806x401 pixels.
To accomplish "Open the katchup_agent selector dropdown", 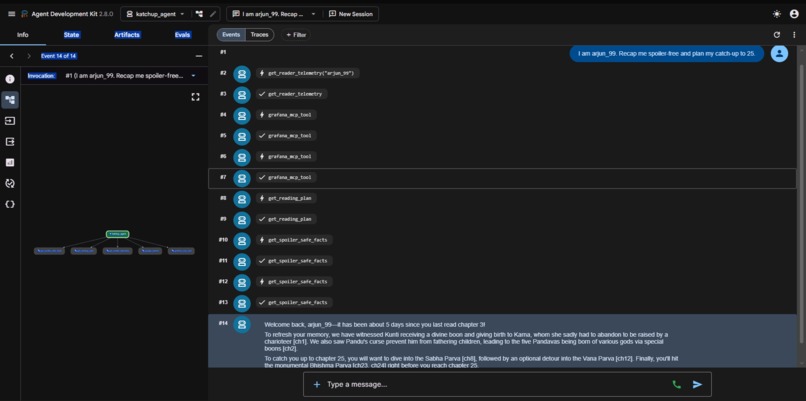I will tap(155, 14).
